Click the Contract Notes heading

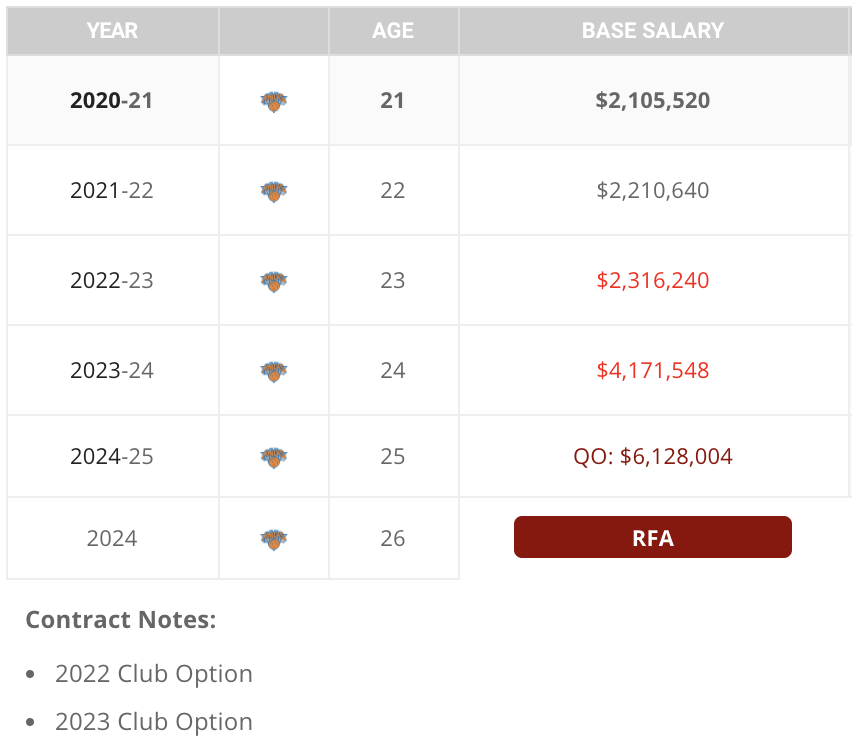[x=121, y=620]
